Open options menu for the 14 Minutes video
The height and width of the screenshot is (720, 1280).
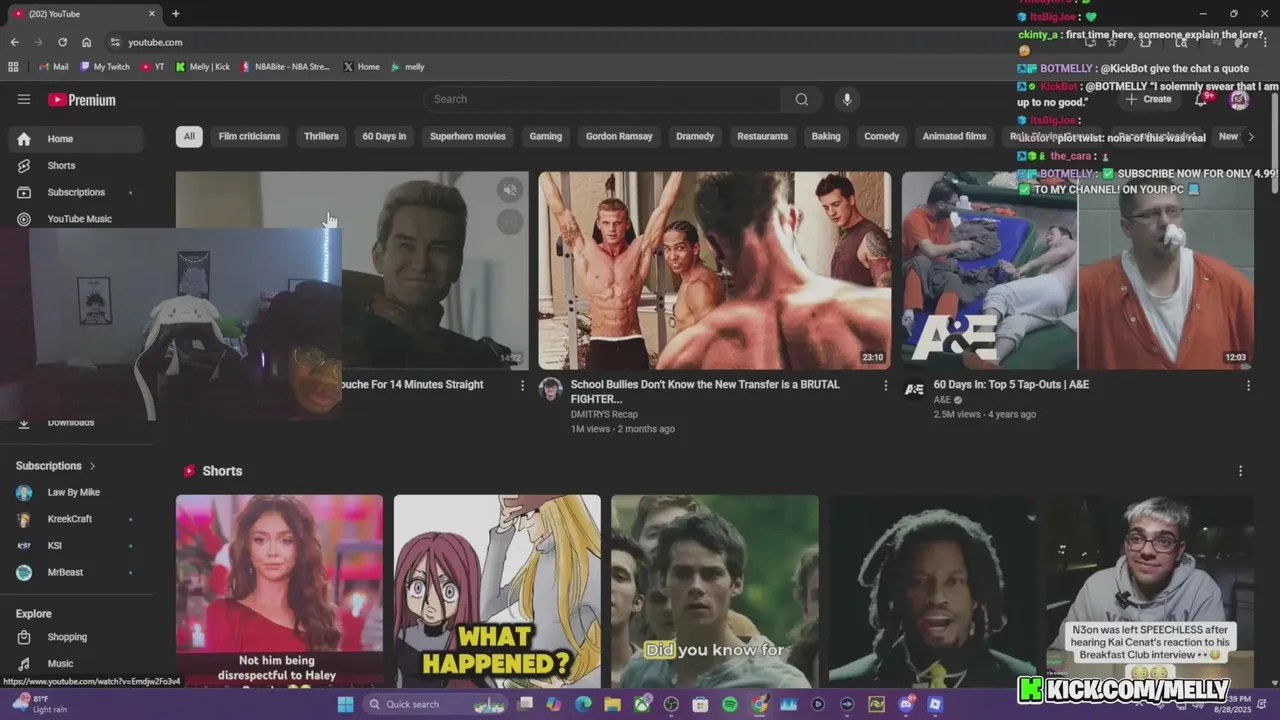pyautogui.click(x=522, y=385)
